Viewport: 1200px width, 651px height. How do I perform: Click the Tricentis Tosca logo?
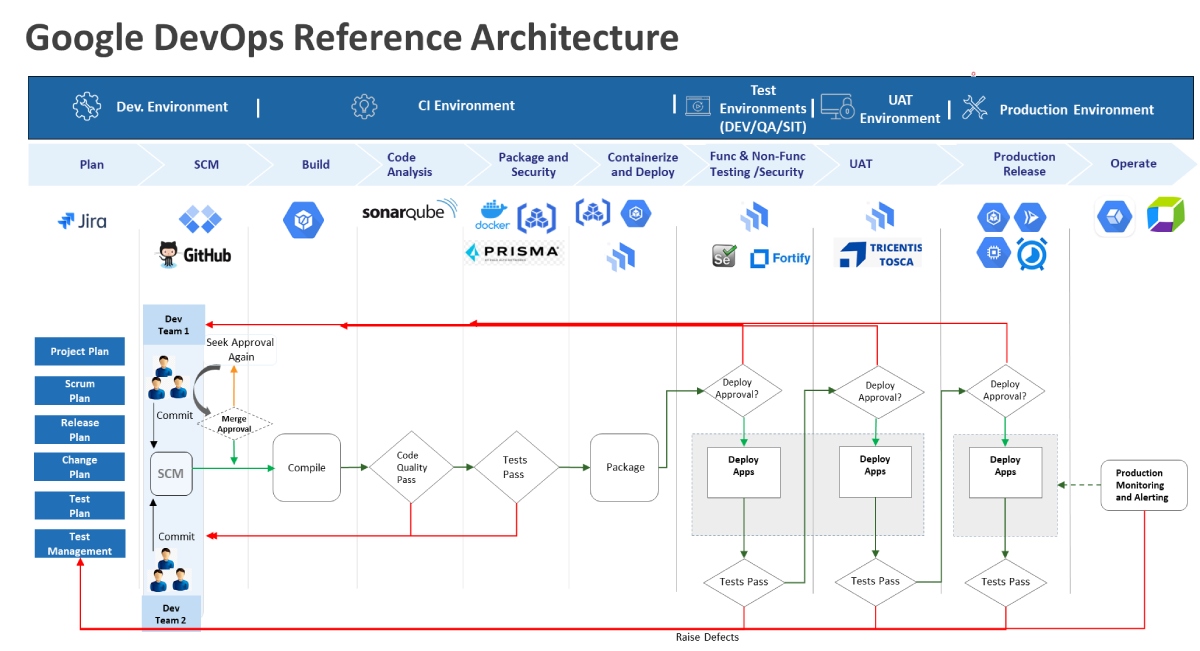(879, 254)
